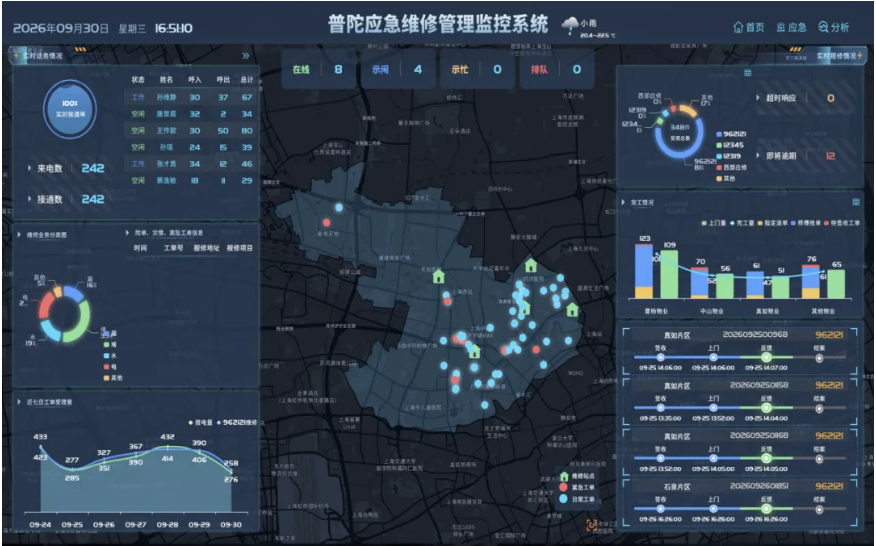Click the 即将逾期 value 12

(831, 156)
